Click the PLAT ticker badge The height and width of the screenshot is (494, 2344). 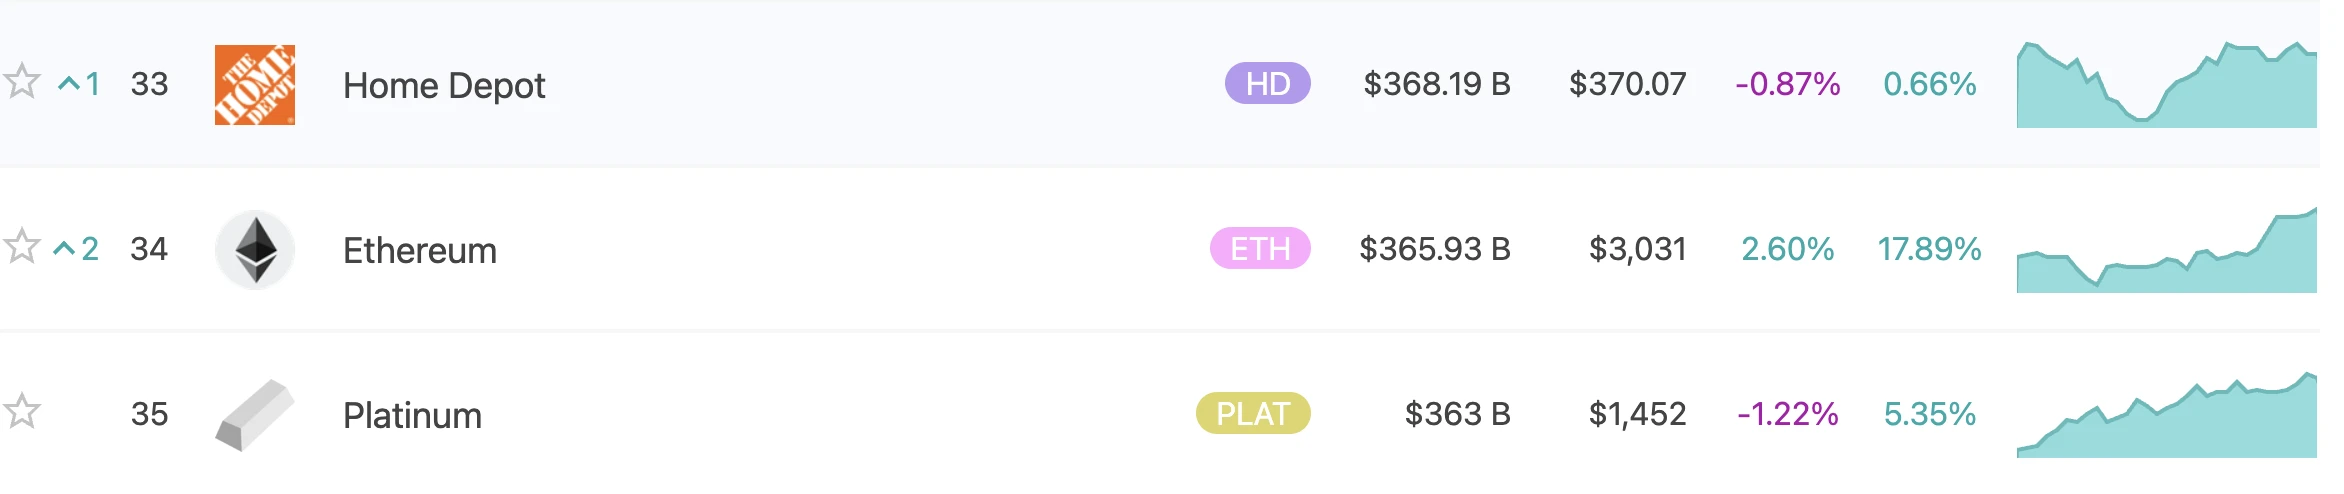coord(1253,414)
